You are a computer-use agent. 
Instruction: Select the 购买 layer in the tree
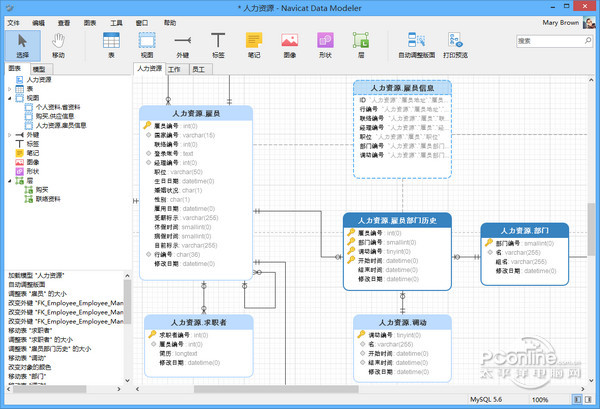click(x=42, y=190)
